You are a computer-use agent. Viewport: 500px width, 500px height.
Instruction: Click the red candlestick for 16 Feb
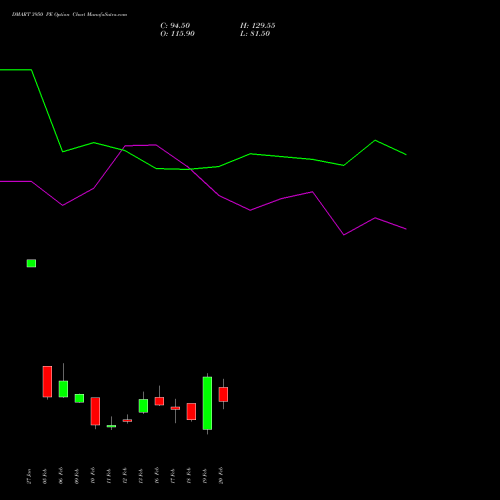pos(159,401)
